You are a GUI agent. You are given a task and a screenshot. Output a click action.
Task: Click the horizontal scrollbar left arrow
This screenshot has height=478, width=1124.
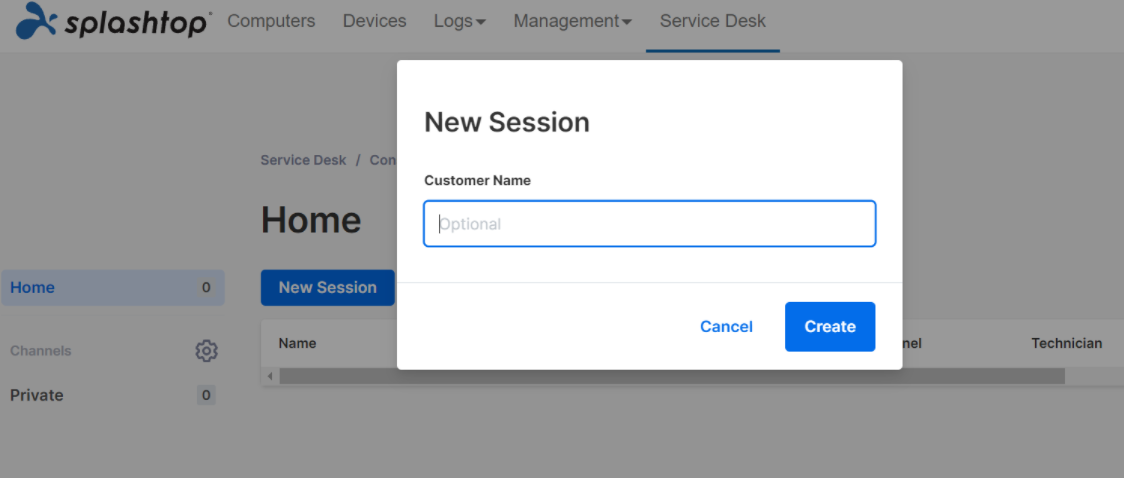click(270, 376)
